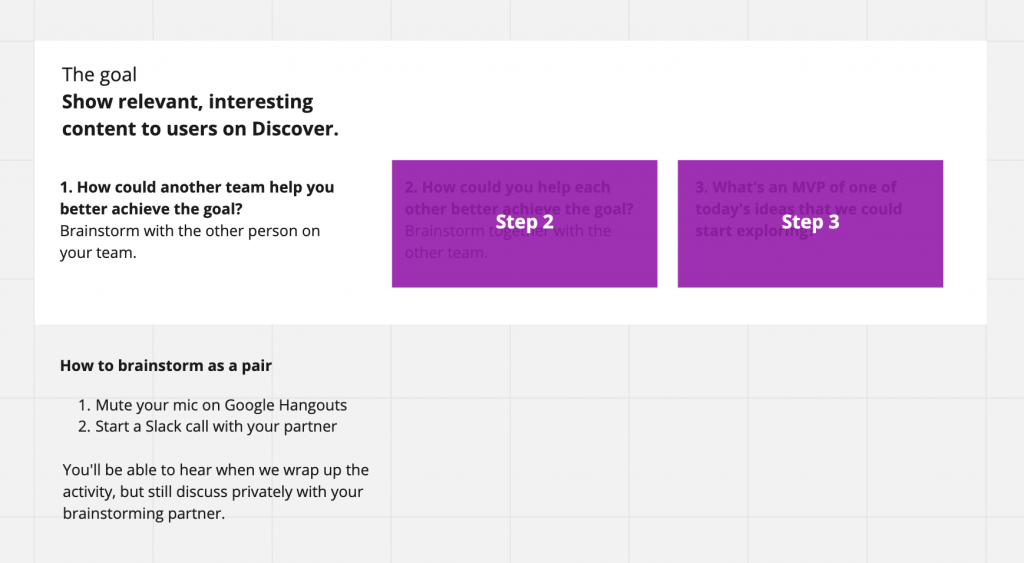
Task: Click the white "Step 2" label text
Action: pyautogui.click(x=524, y=222)
